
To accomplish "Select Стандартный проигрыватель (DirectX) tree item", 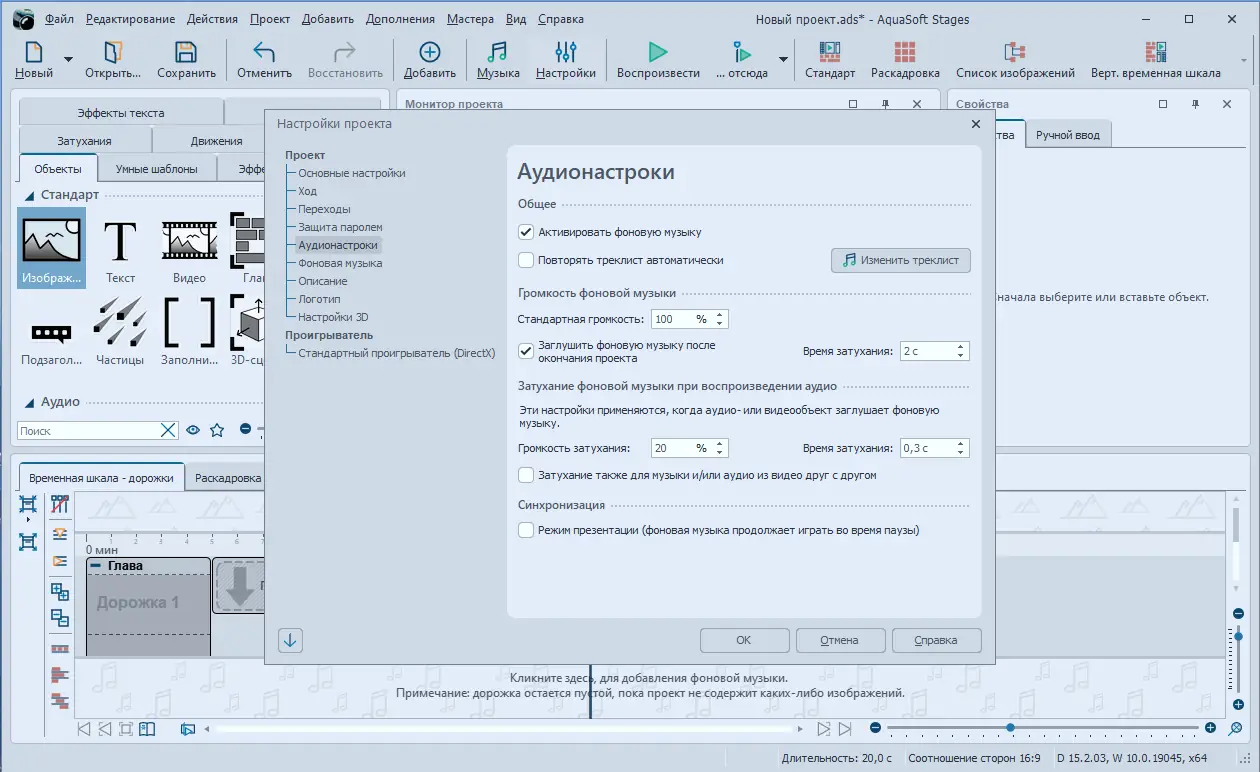I will point(397,353).
